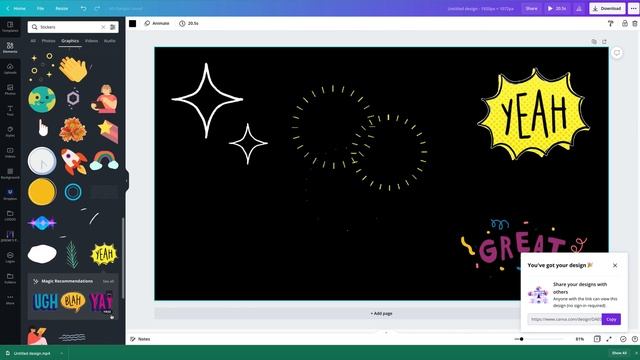Open the 20.5s page timing button
640x360 pixels.
pos(189,24)
